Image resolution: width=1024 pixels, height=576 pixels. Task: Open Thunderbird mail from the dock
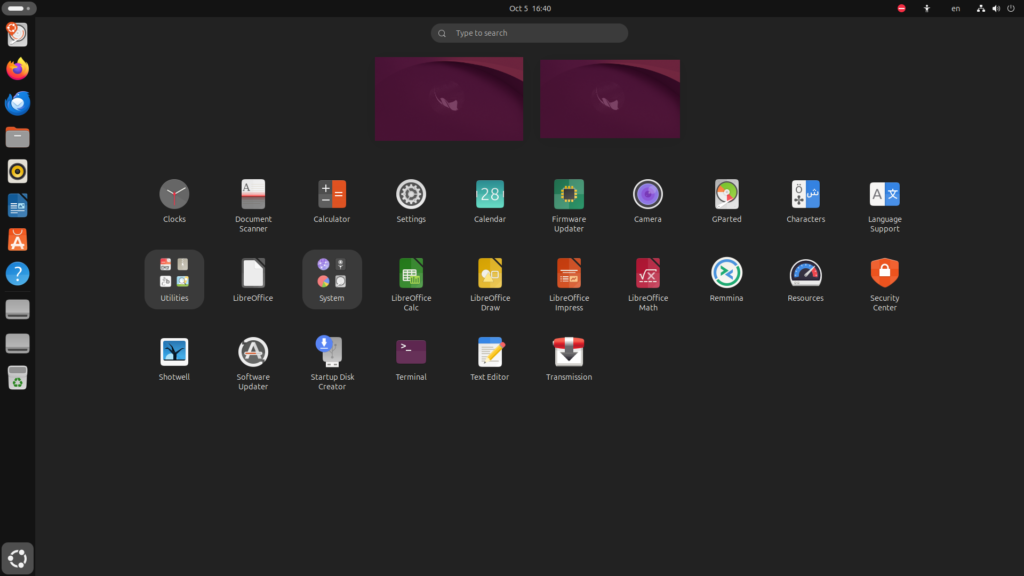18,103
